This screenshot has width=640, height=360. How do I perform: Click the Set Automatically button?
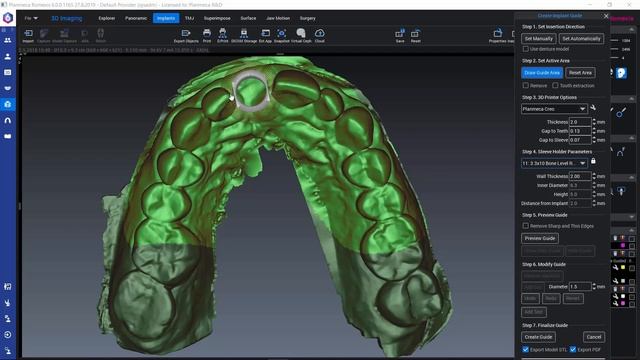click(x=581, y=39)
